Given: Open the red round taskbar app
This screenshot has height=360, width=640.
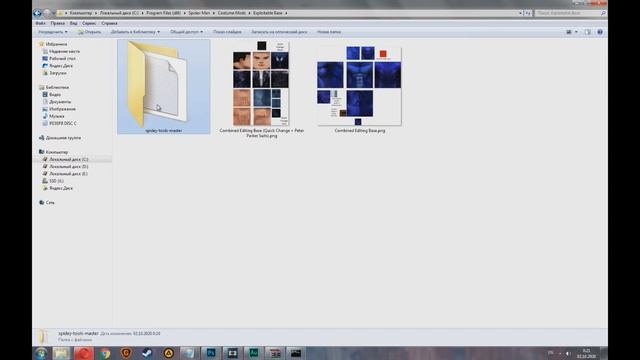Looking at the screenshot, I should (x=84, y=353).
